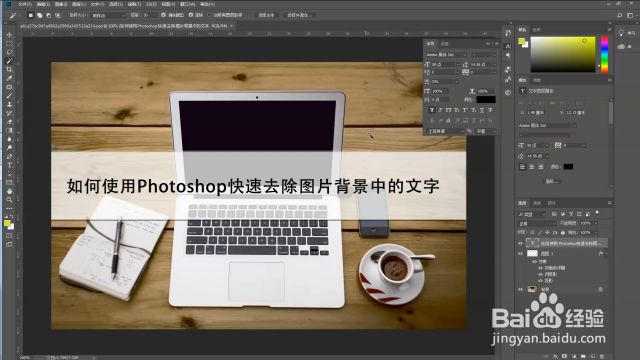Viewport: 640px width, 360px height.
Task: Open the second menu in the menu bar
Action: click(x=43, y=4)
